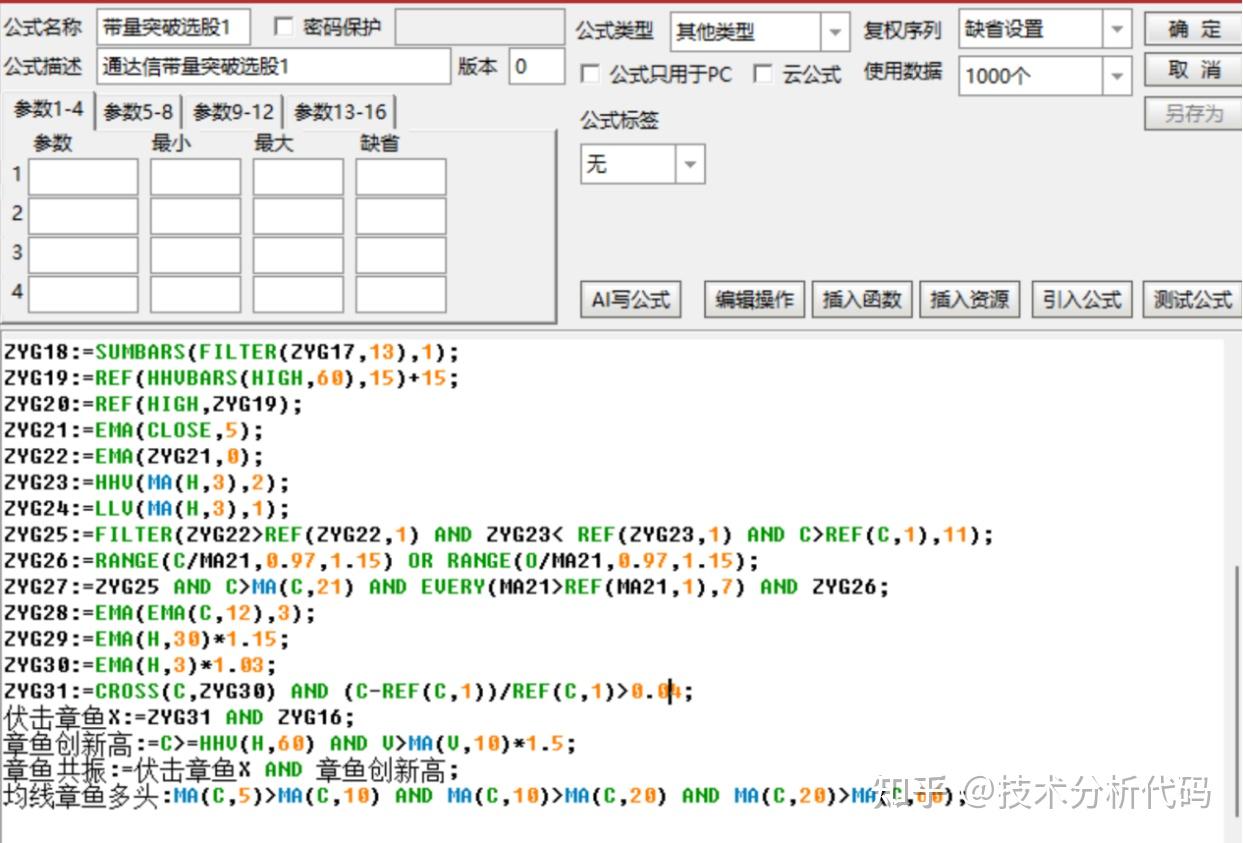The image size is (1243, 843).
Task: Click row 1 最小 field
Action: (196, 177)
